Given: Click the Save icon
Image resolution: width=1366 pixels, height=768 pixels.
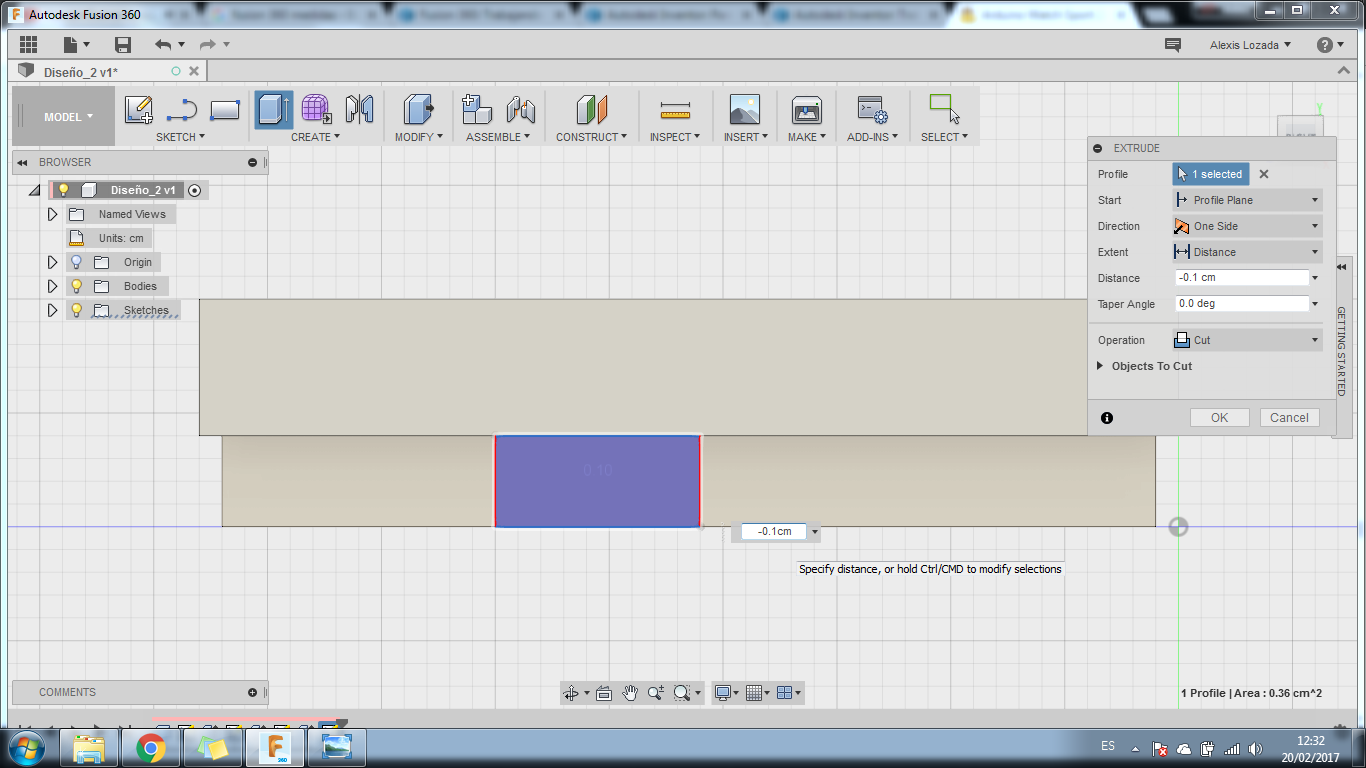Looking at the screenshot, I should [123, 45].
